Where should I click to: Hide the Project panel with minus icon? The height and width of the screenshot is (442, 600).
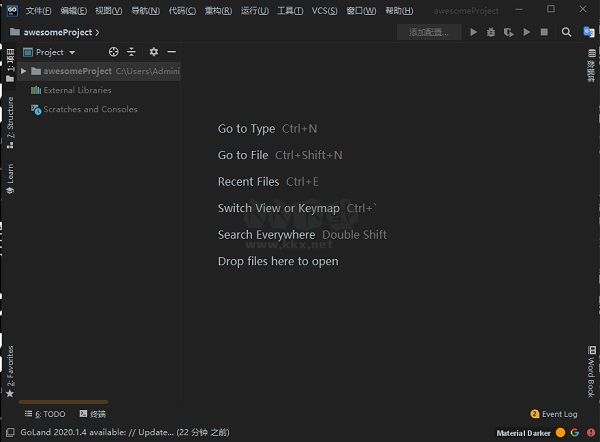click(171, 52)
